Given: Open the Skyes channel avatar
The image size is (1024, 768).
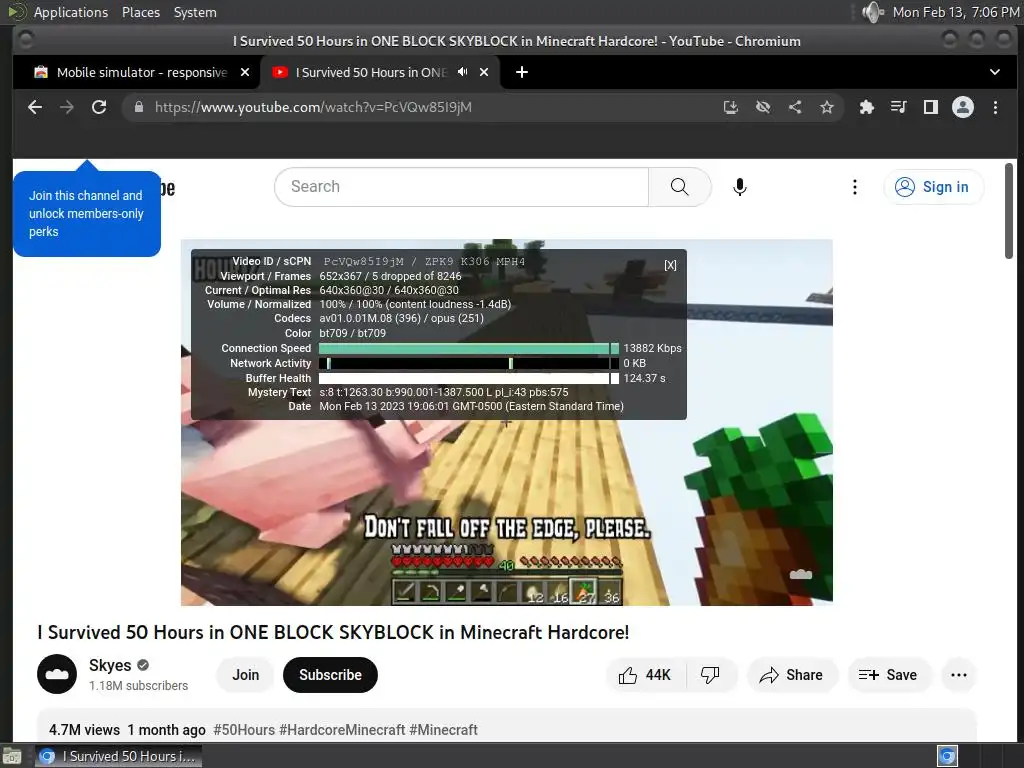Looking at the screenshot, I should pos(57,674).
